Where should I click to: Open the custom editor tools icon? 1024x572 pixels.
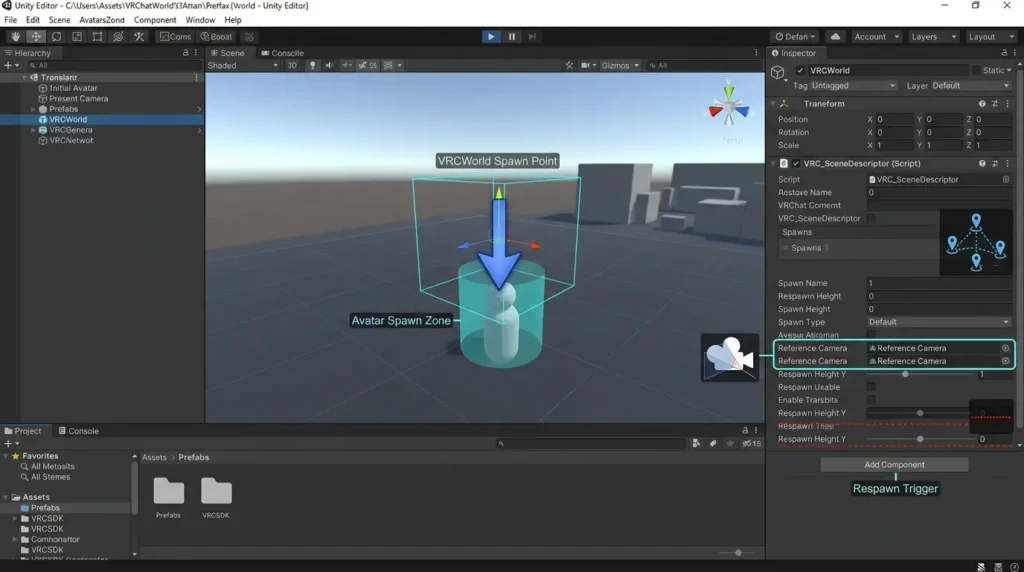[x=139, y=37]
